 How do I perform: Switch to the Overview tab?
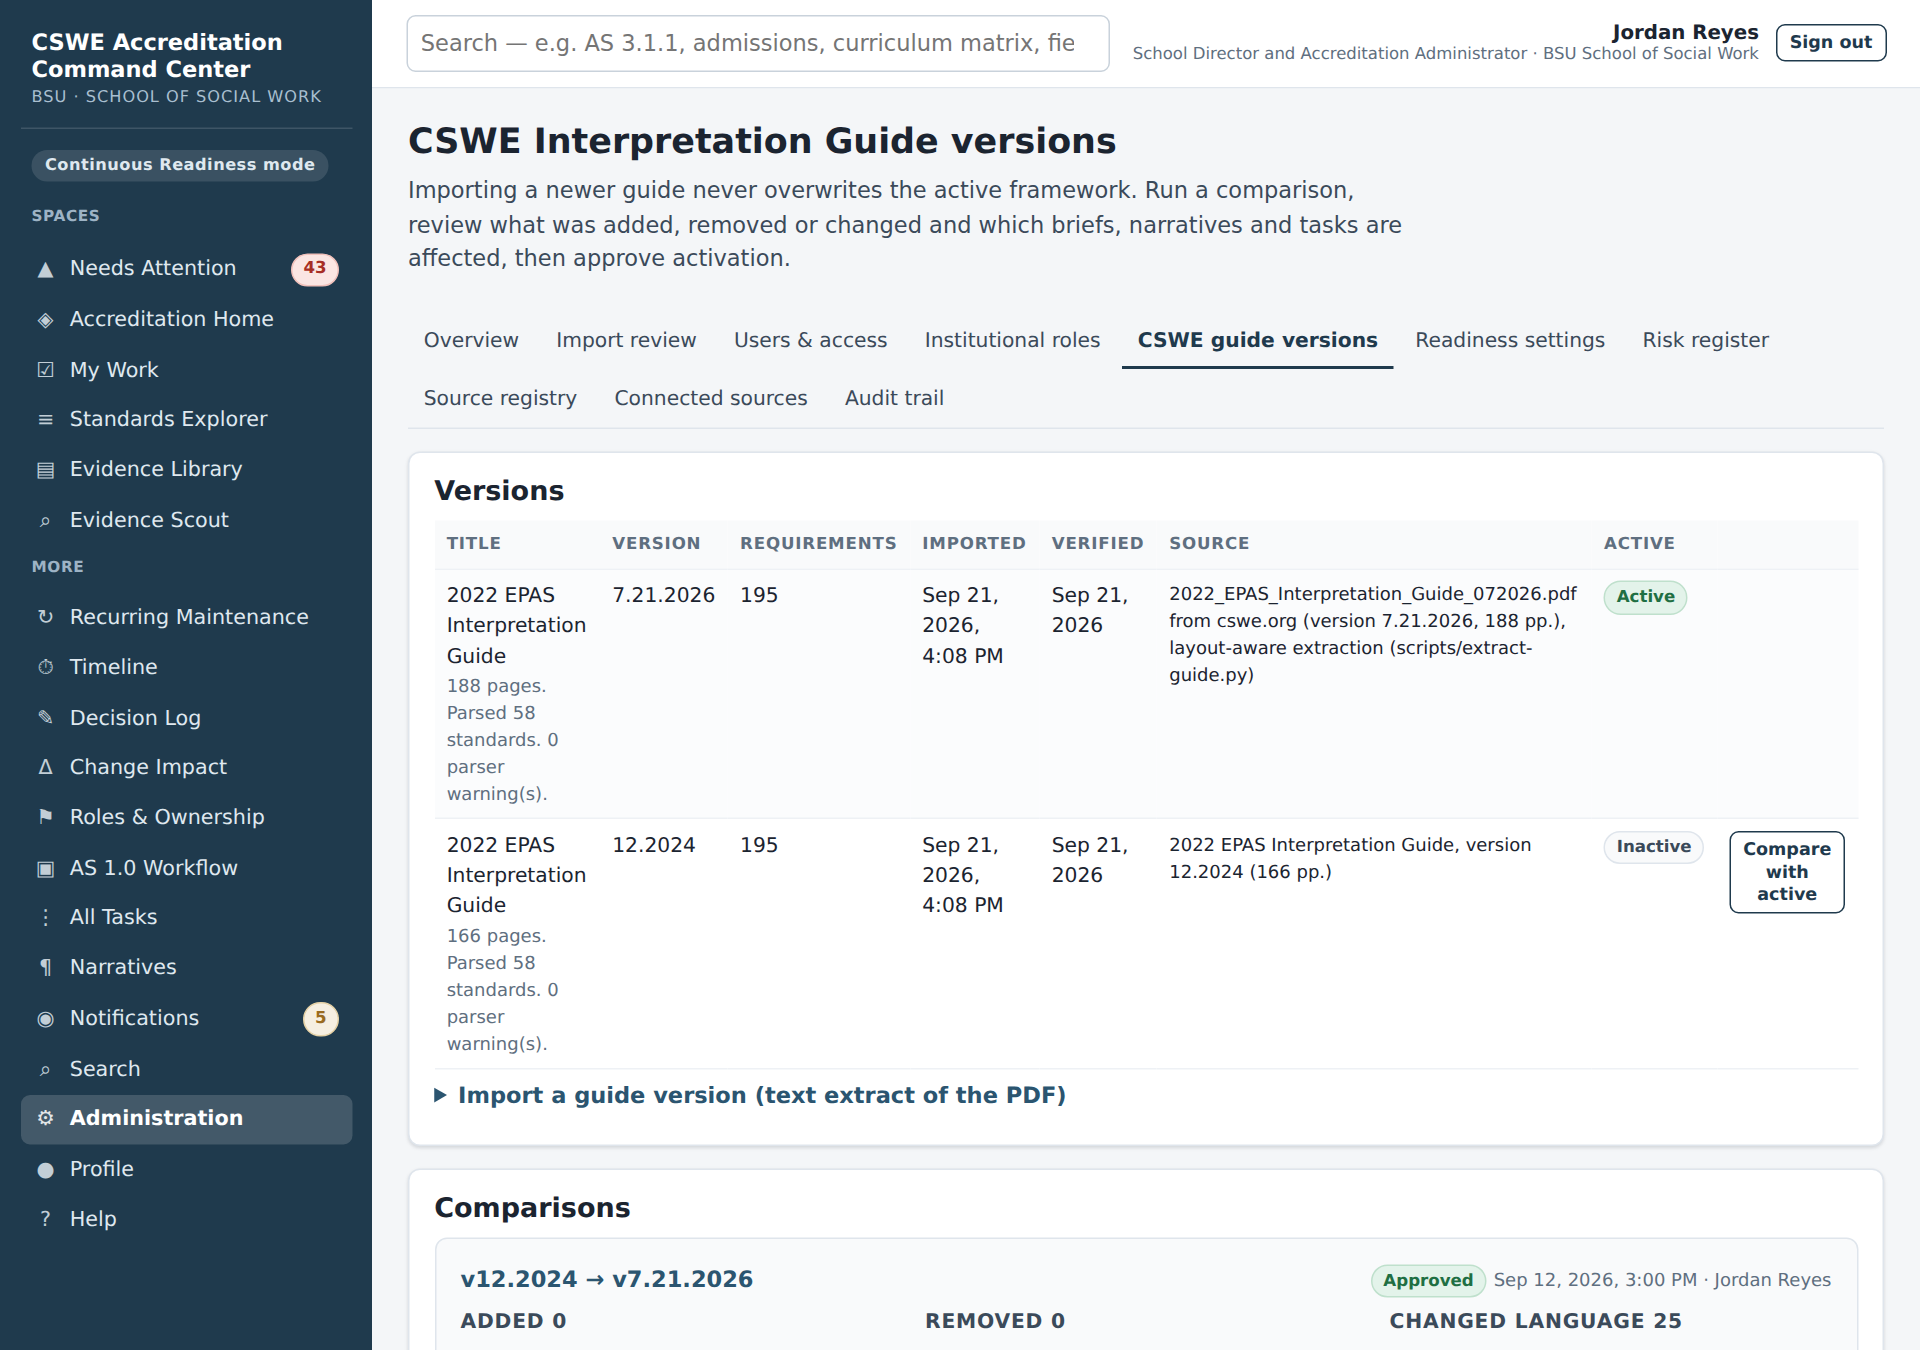[x=471, y=340]
